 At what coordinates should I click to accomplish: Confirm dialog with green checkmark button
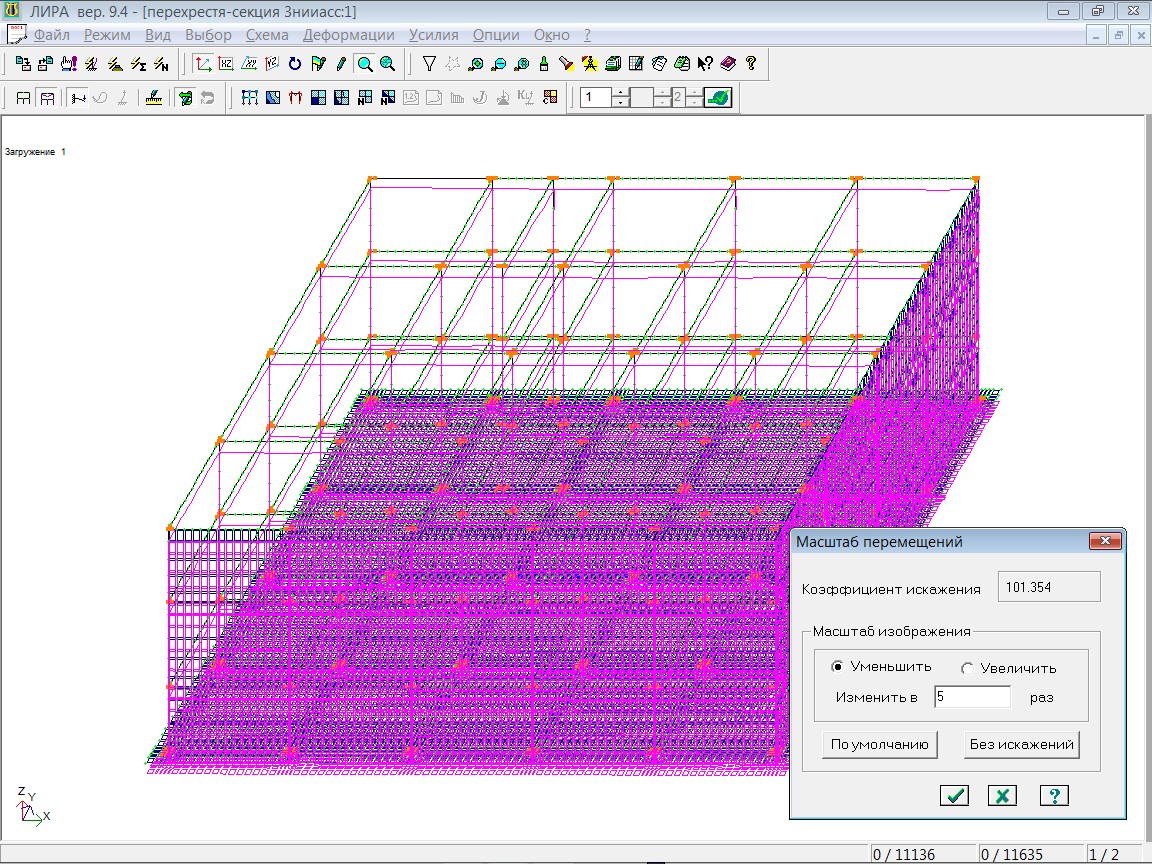coord(955,796)
